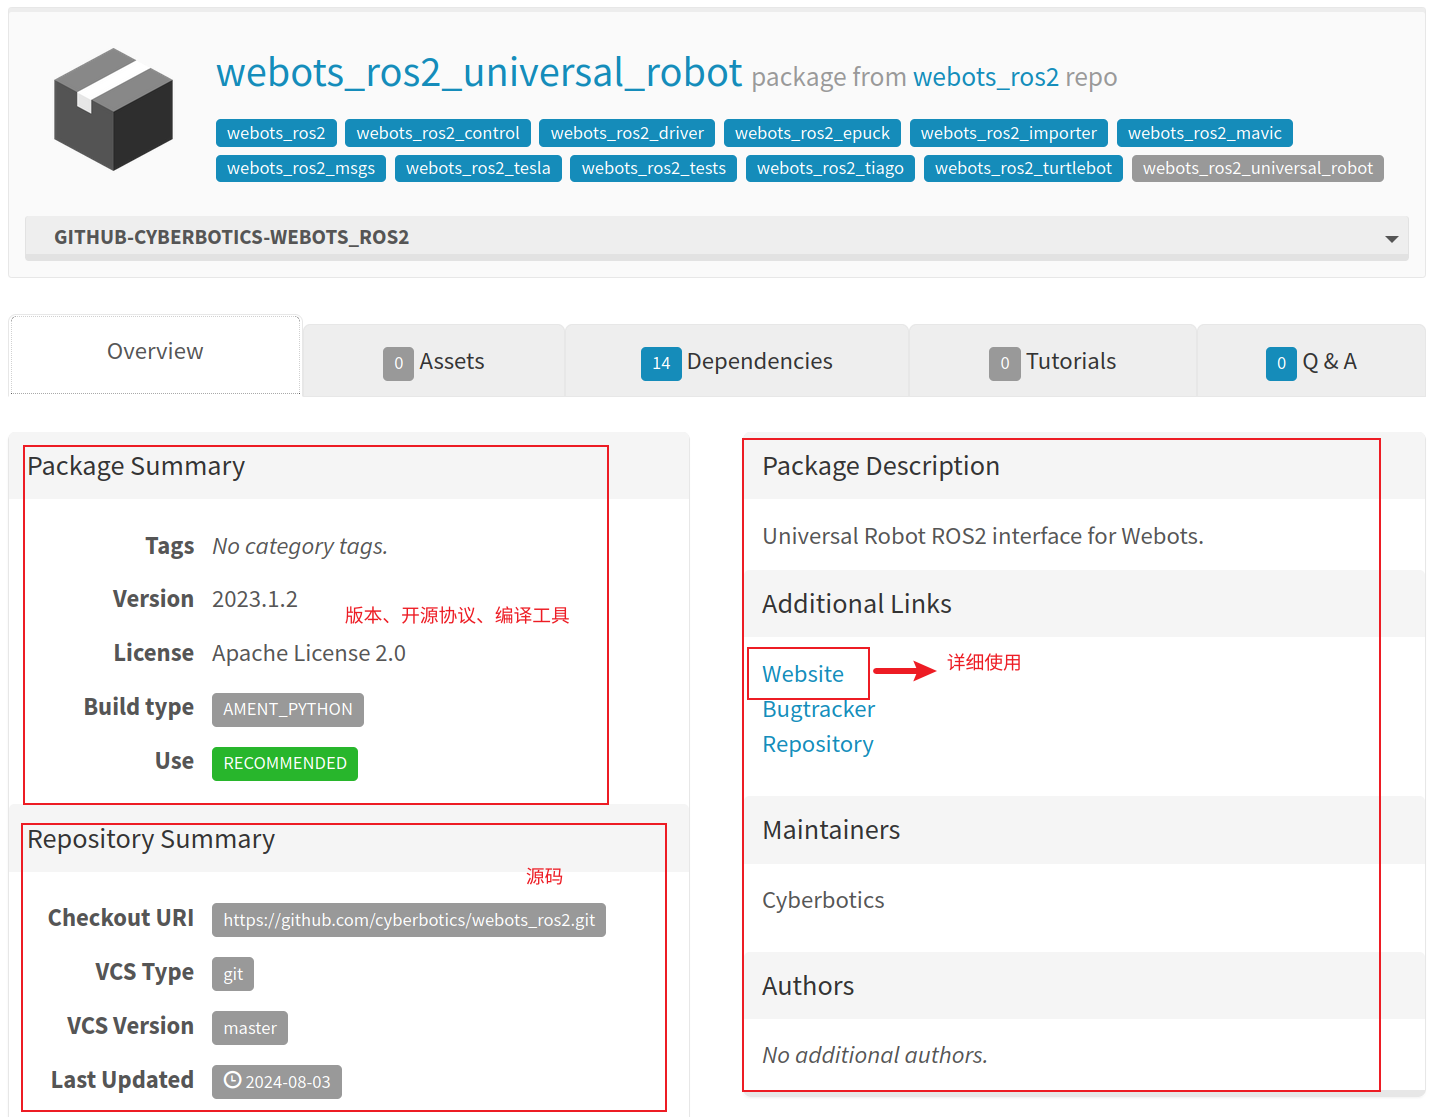The image size is (1435, 1117).
Task: Click the Maintainers heading
Action: [x=831, y=830]
